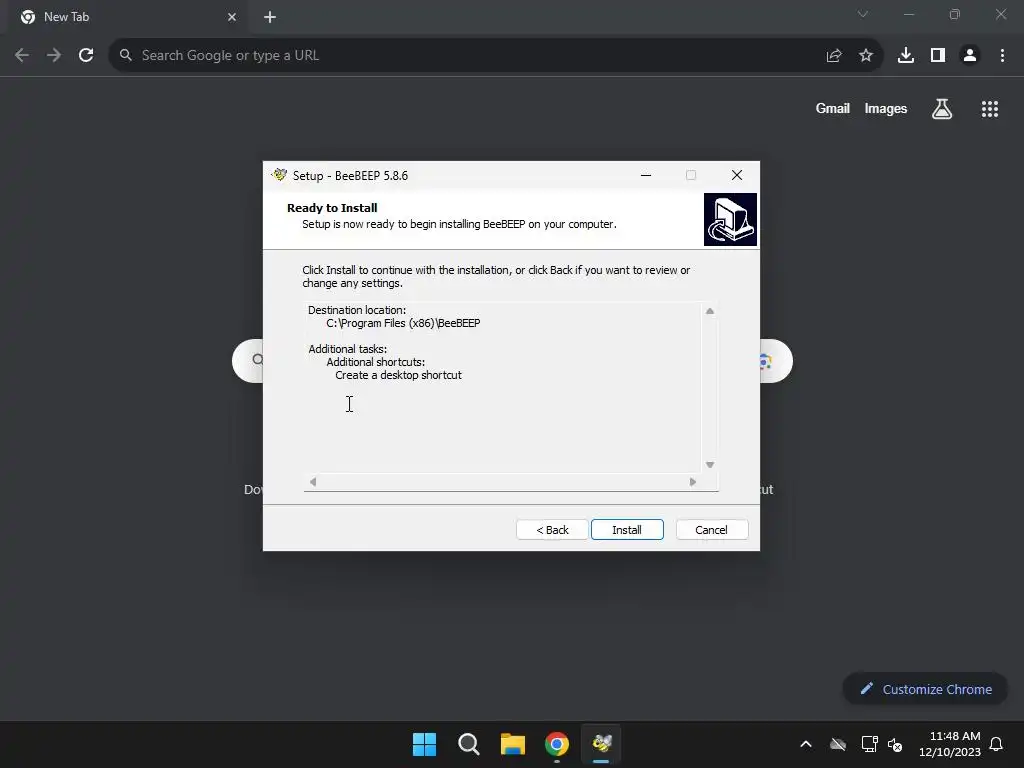Open the Google apps grid
Screen dimensions: 1024x768
click(x=990, y=109)
